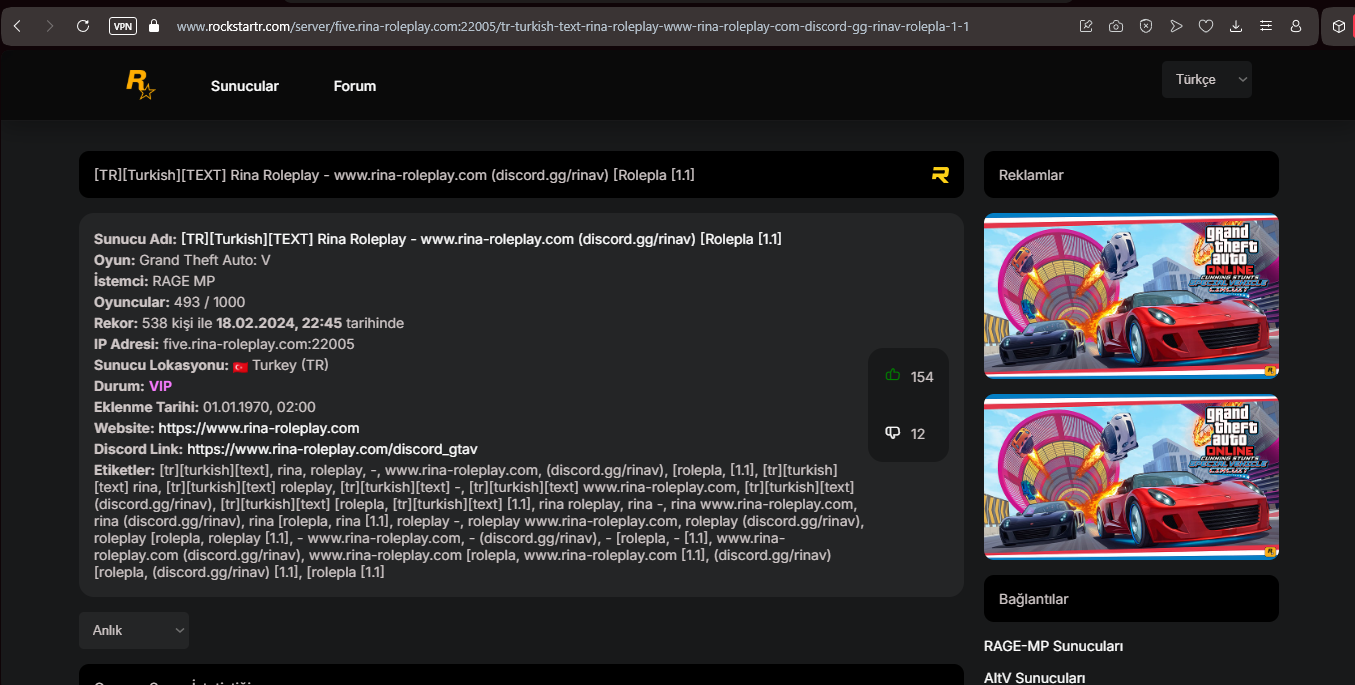Open the Forum menu item
The height and width of the screenshot is (685, 1355).
tap(355, 86)
